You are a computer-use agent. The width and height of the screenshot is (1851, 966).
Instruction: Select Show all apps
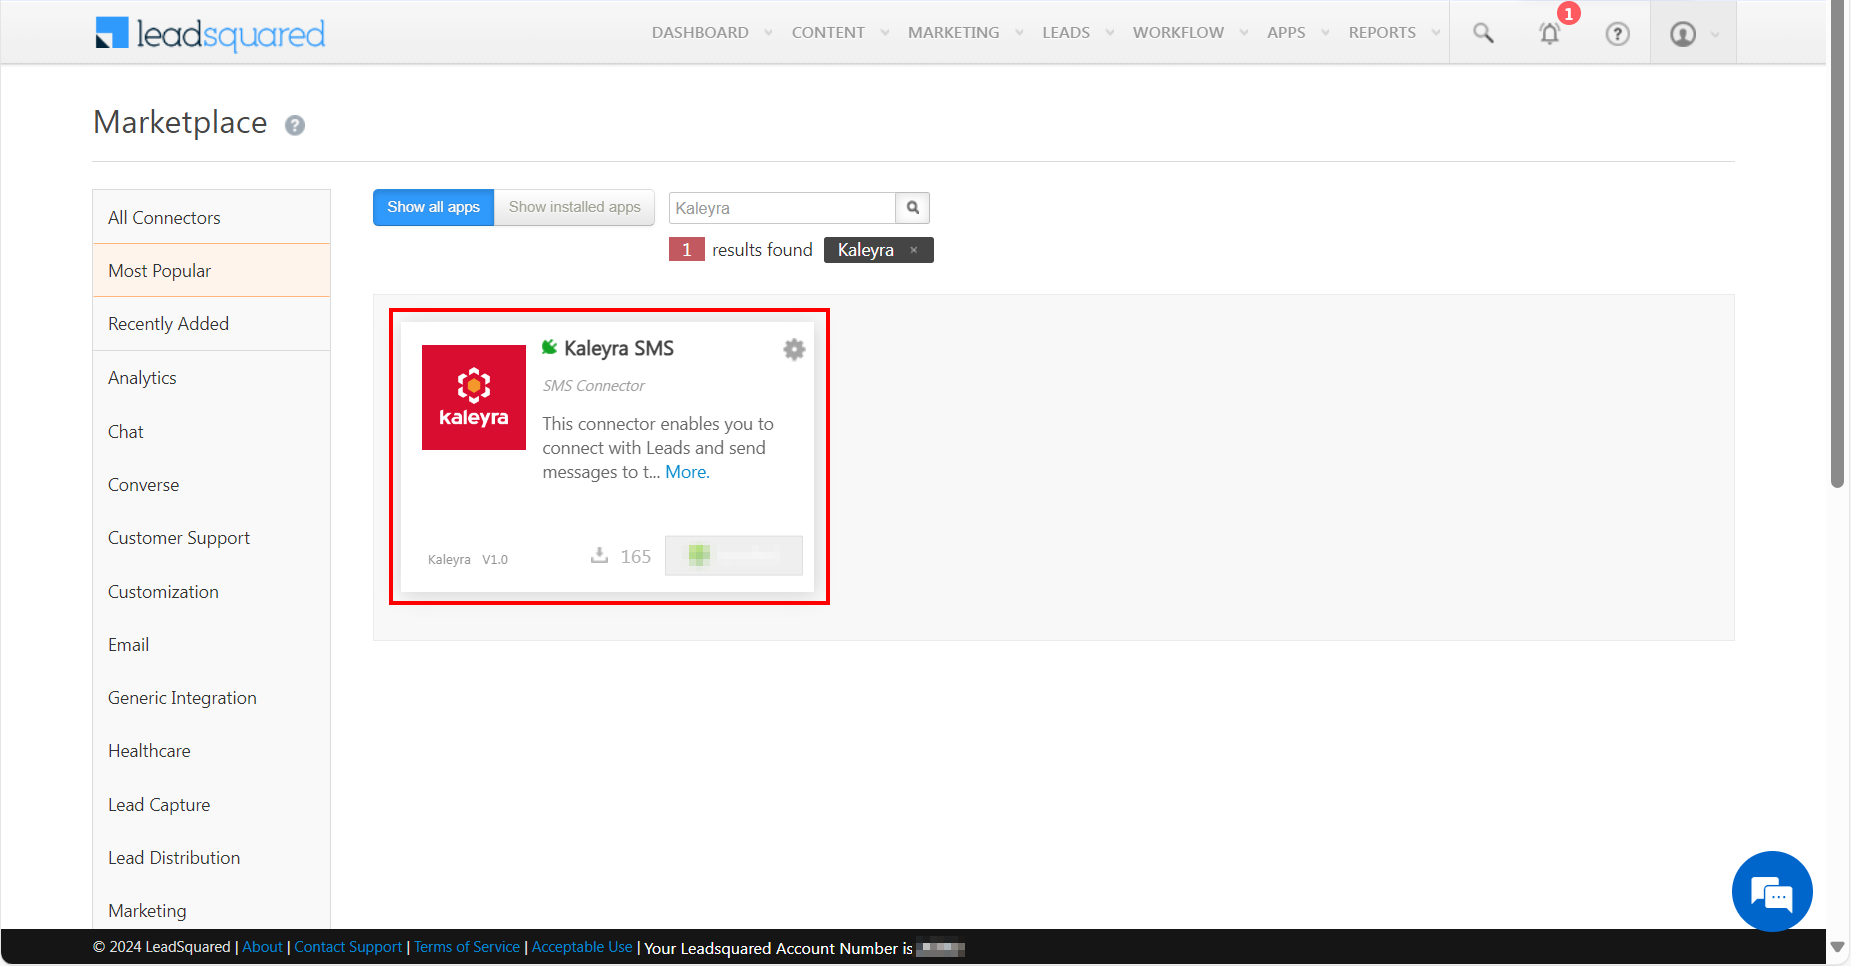point(433,207)
